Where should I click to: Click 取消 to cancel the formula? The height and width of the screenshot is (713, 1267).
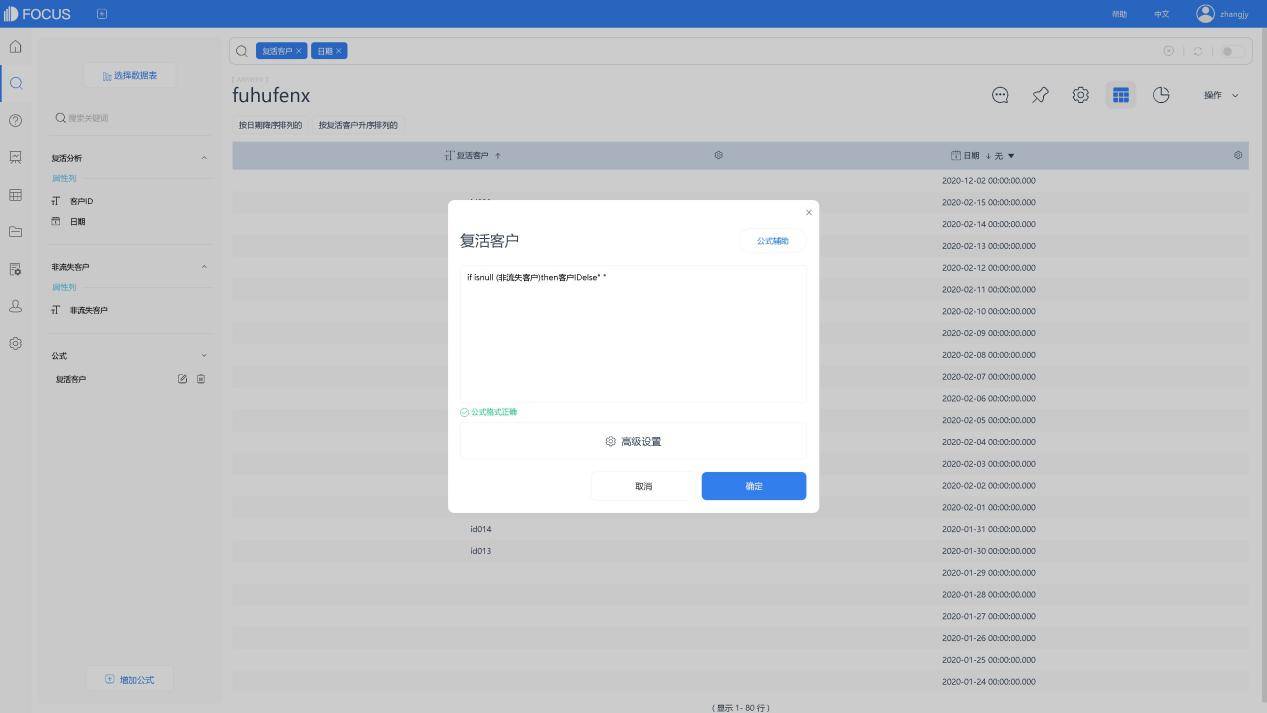coord(643,486)
